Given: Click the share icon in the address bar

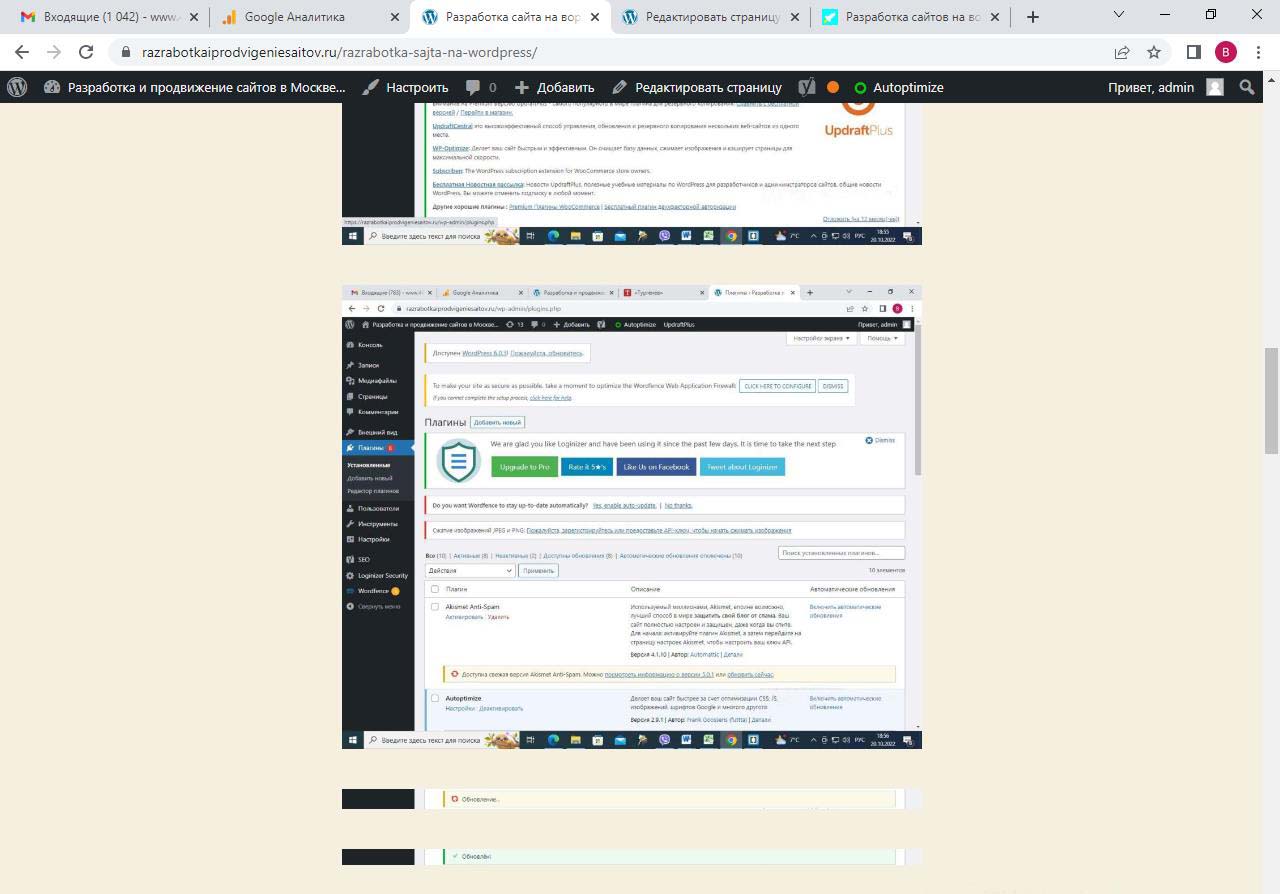Looking at the screenshot, I should click(x=1122, y=52).
